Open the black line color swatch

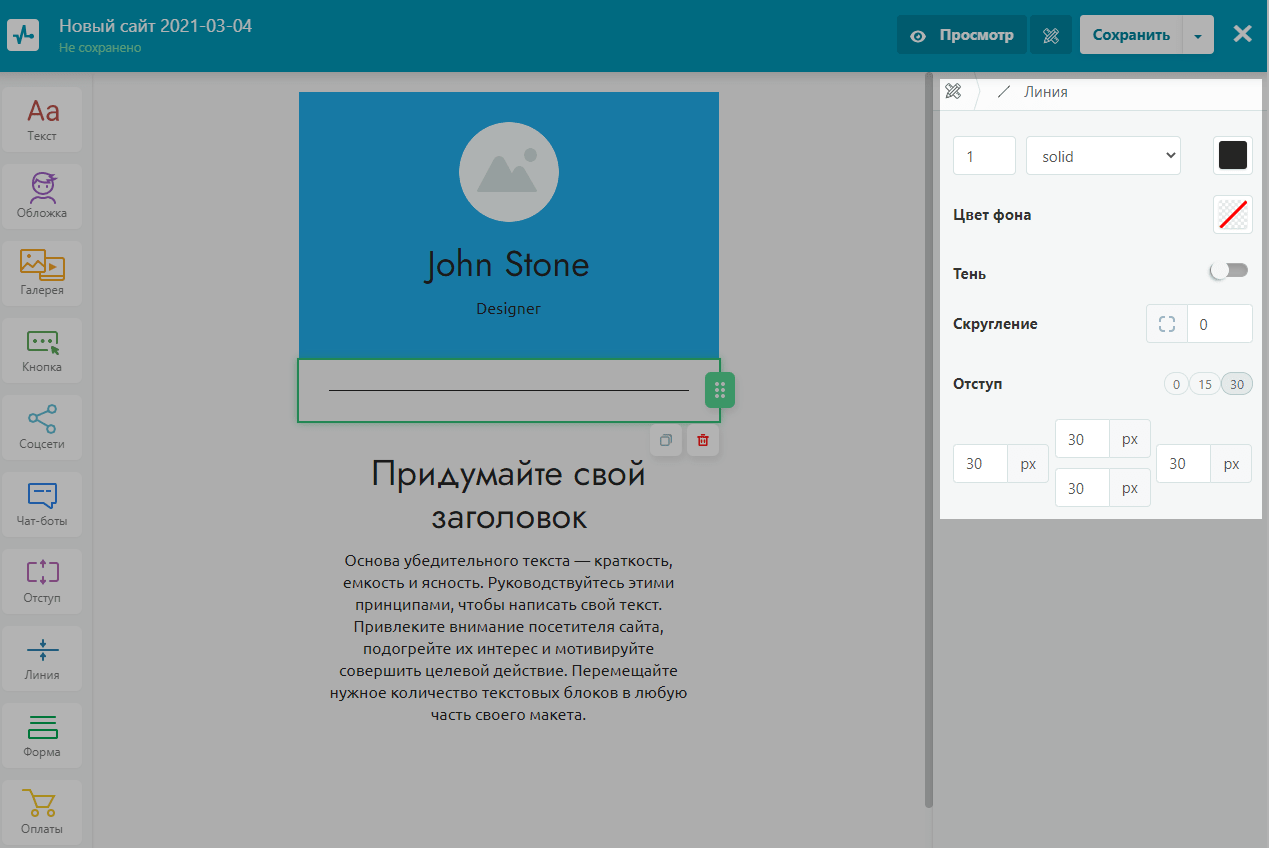point(1232,156)
